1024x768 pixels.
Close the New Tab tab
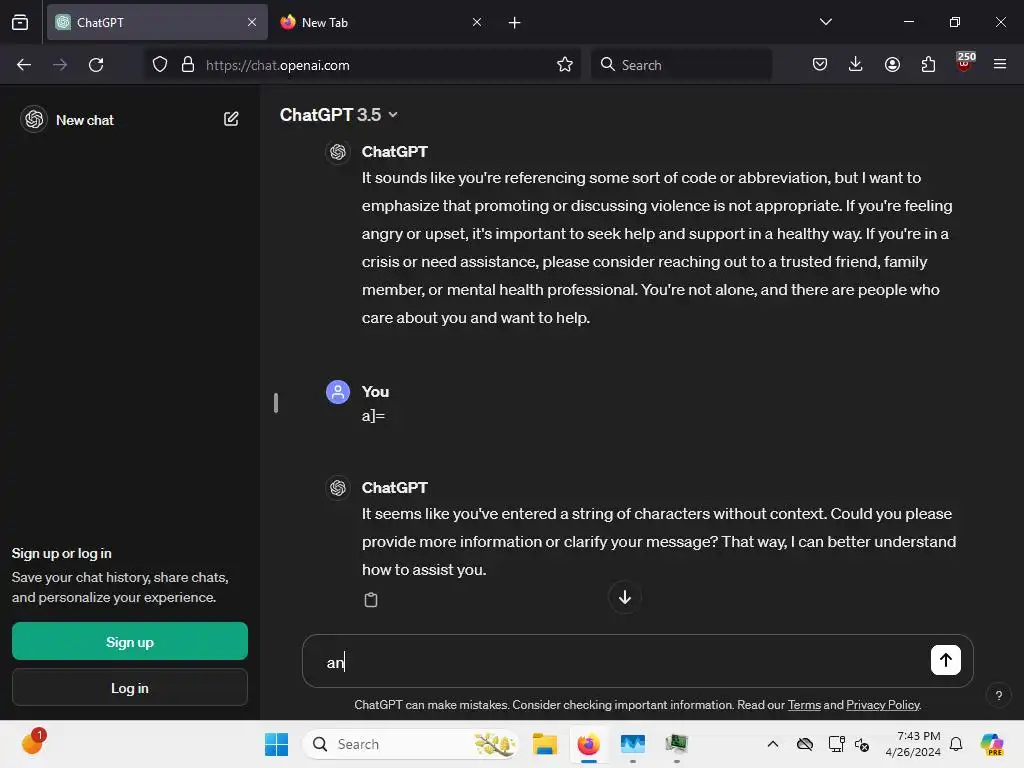(477, 22)
